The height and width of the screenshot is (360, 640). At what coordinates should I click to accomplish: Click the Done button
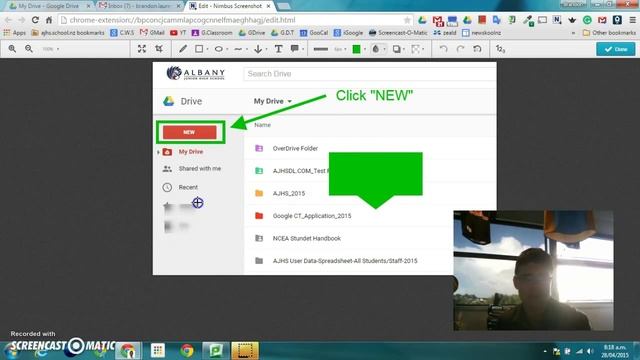tap(616, 49)
